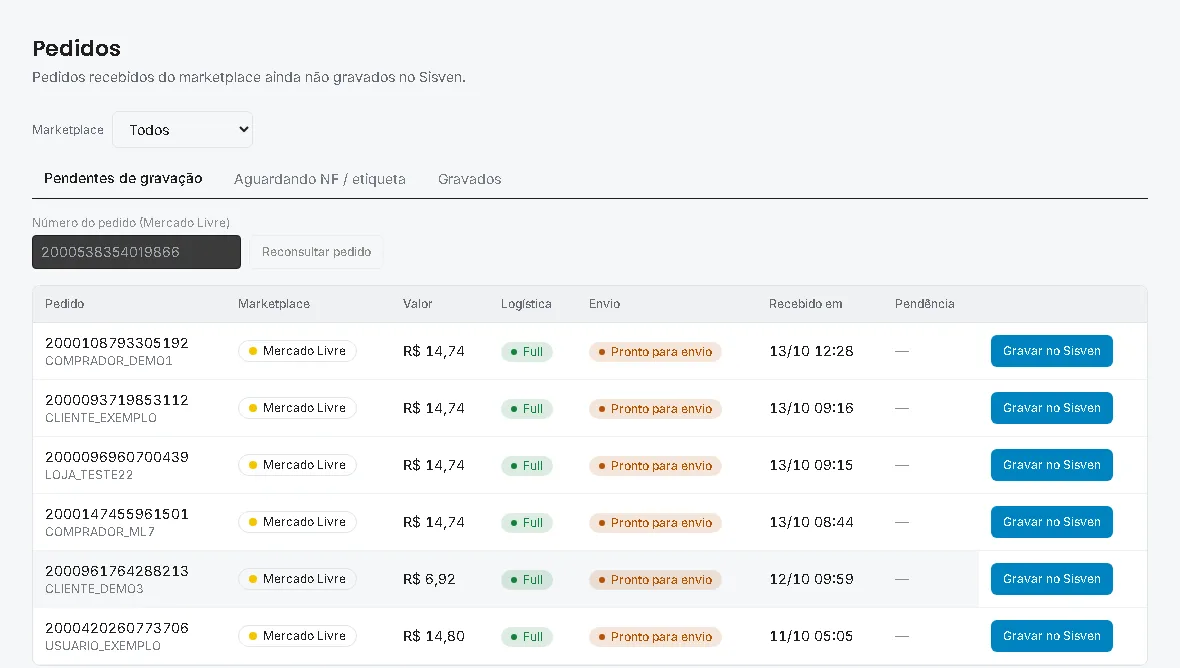Click buyer name LOJA_TESTE22
This screenshot has height=668, width=1180.
coord(89,475)
